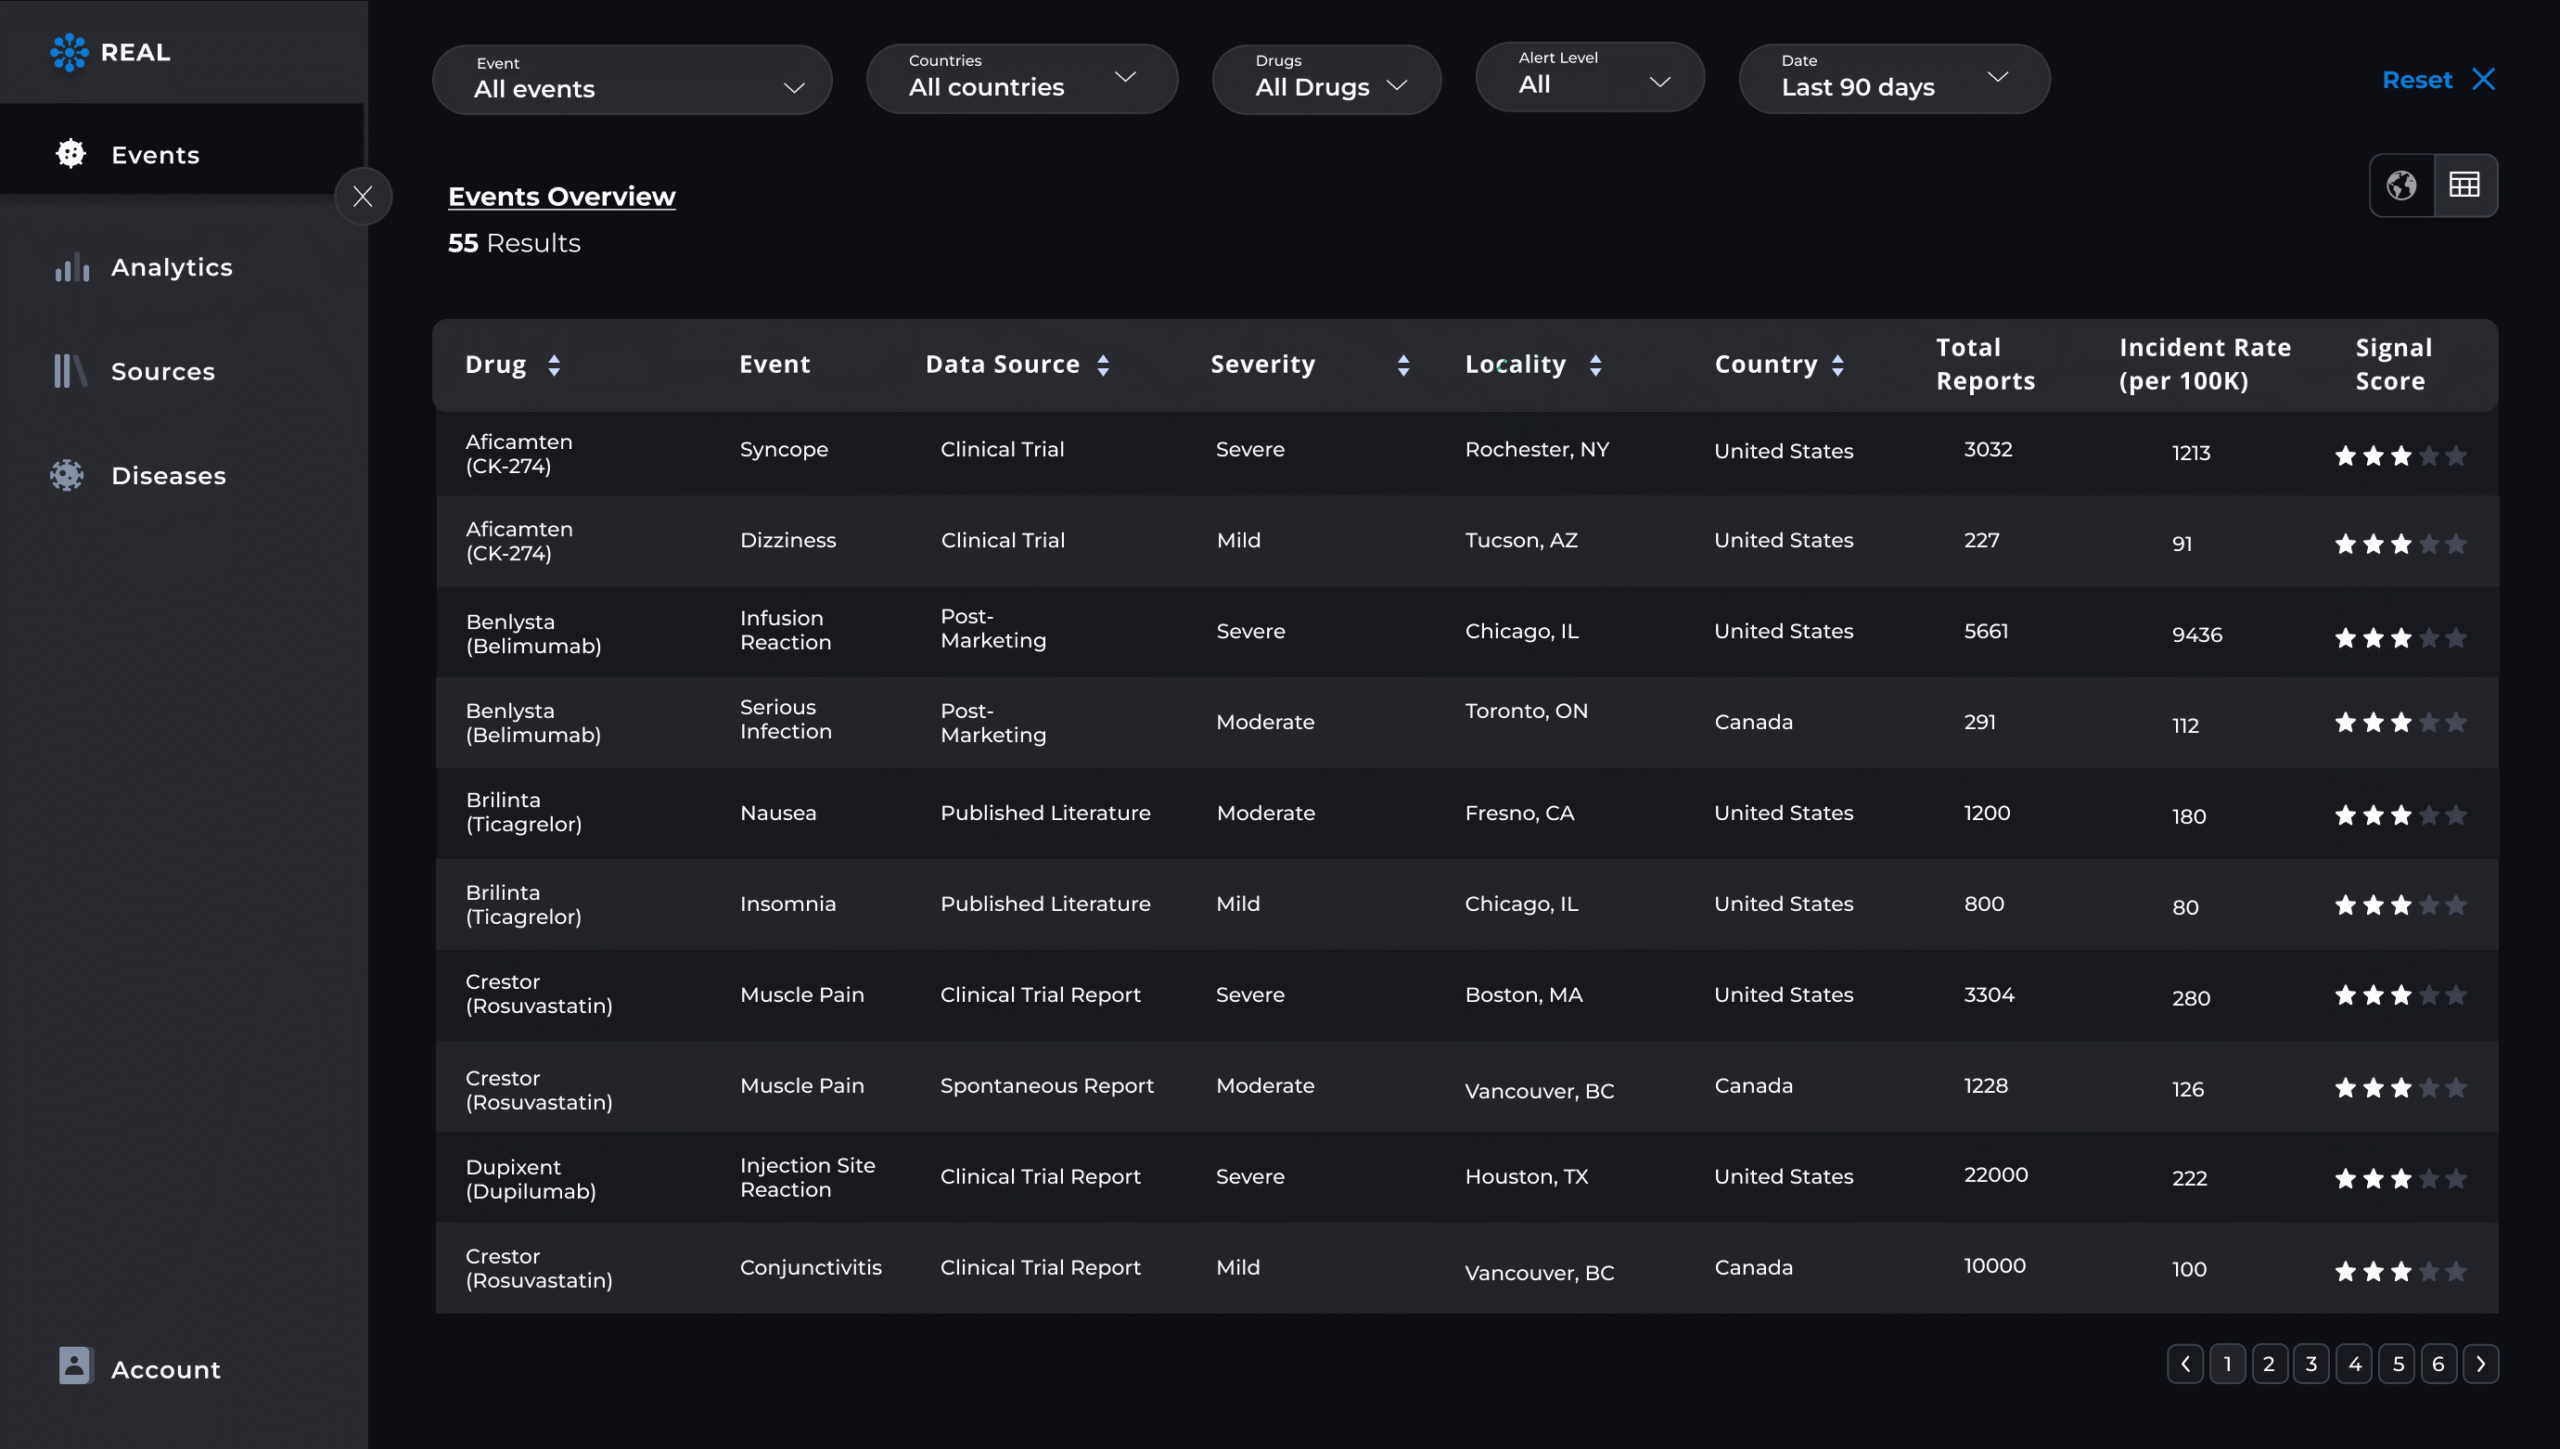Go to page 6
The height and width of the screenshot is (1449, 2560).
click(x=2439, y=1364)
